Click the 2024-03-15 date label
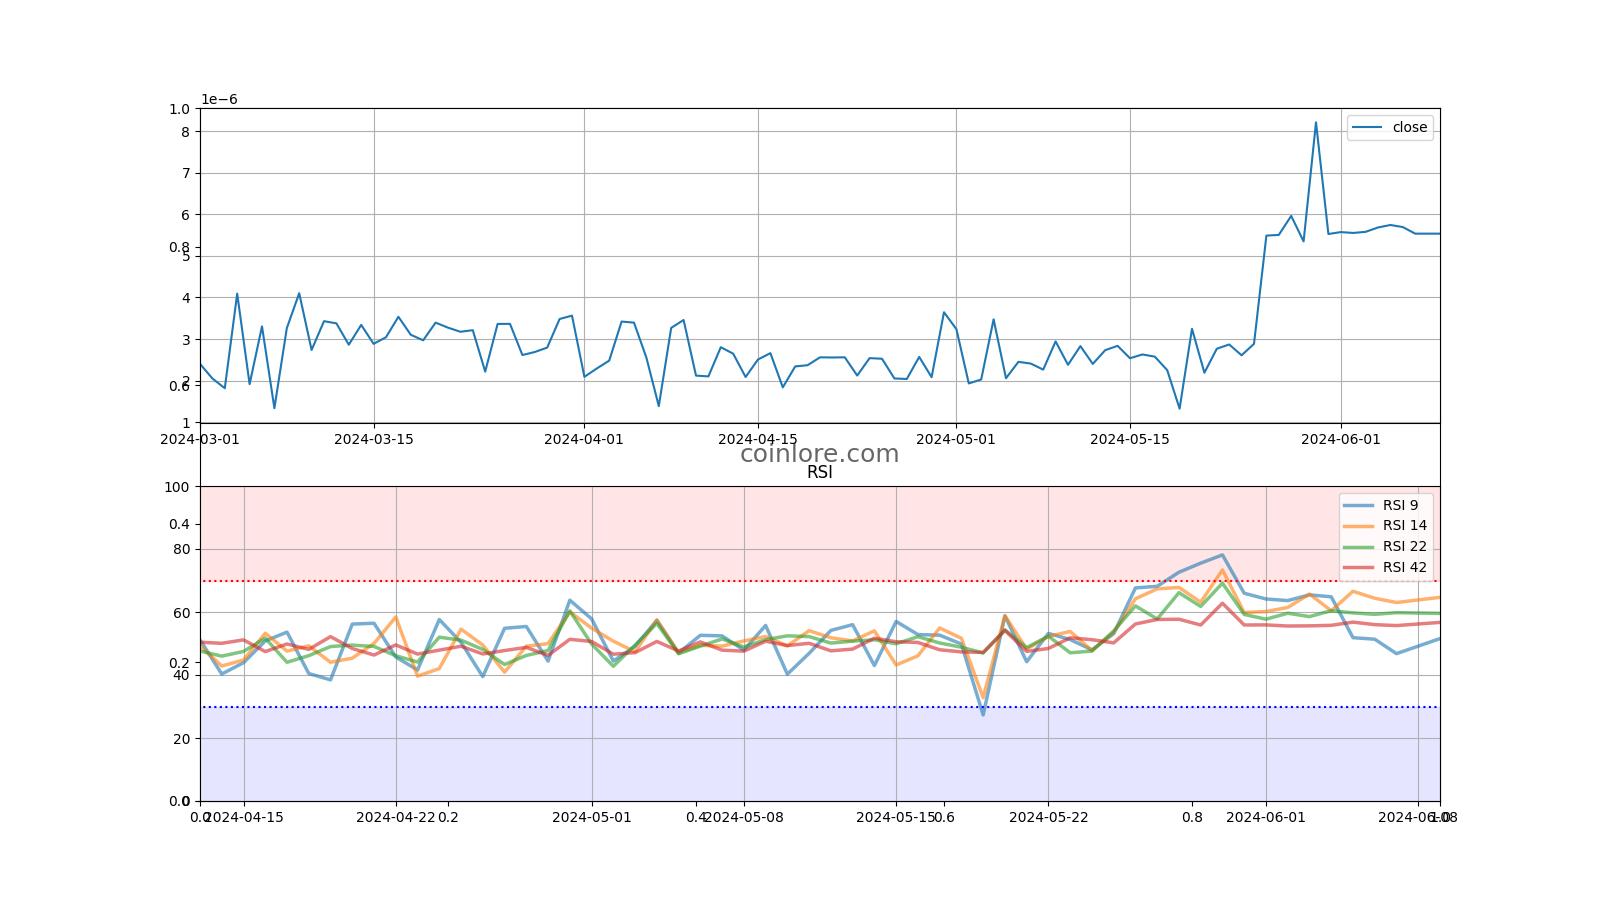This screenshot has height=900, width=1600. coord(374,438)
